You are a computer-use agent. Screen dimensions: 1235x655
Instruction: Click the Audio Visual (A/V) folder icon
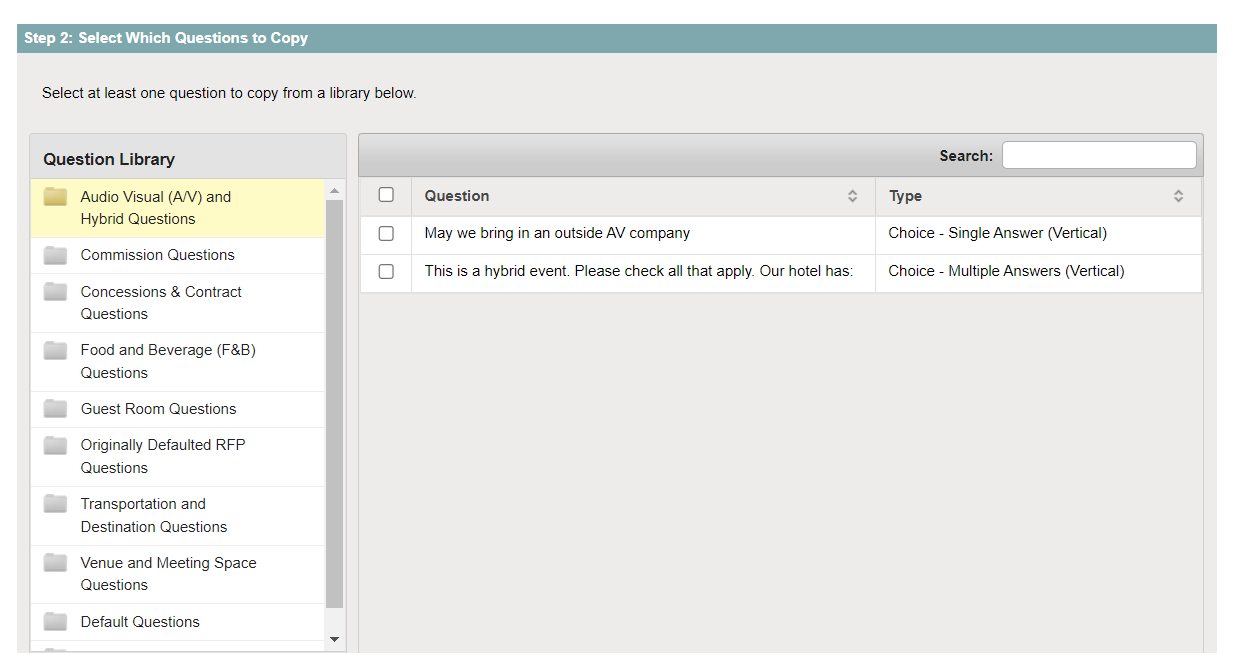55,197
